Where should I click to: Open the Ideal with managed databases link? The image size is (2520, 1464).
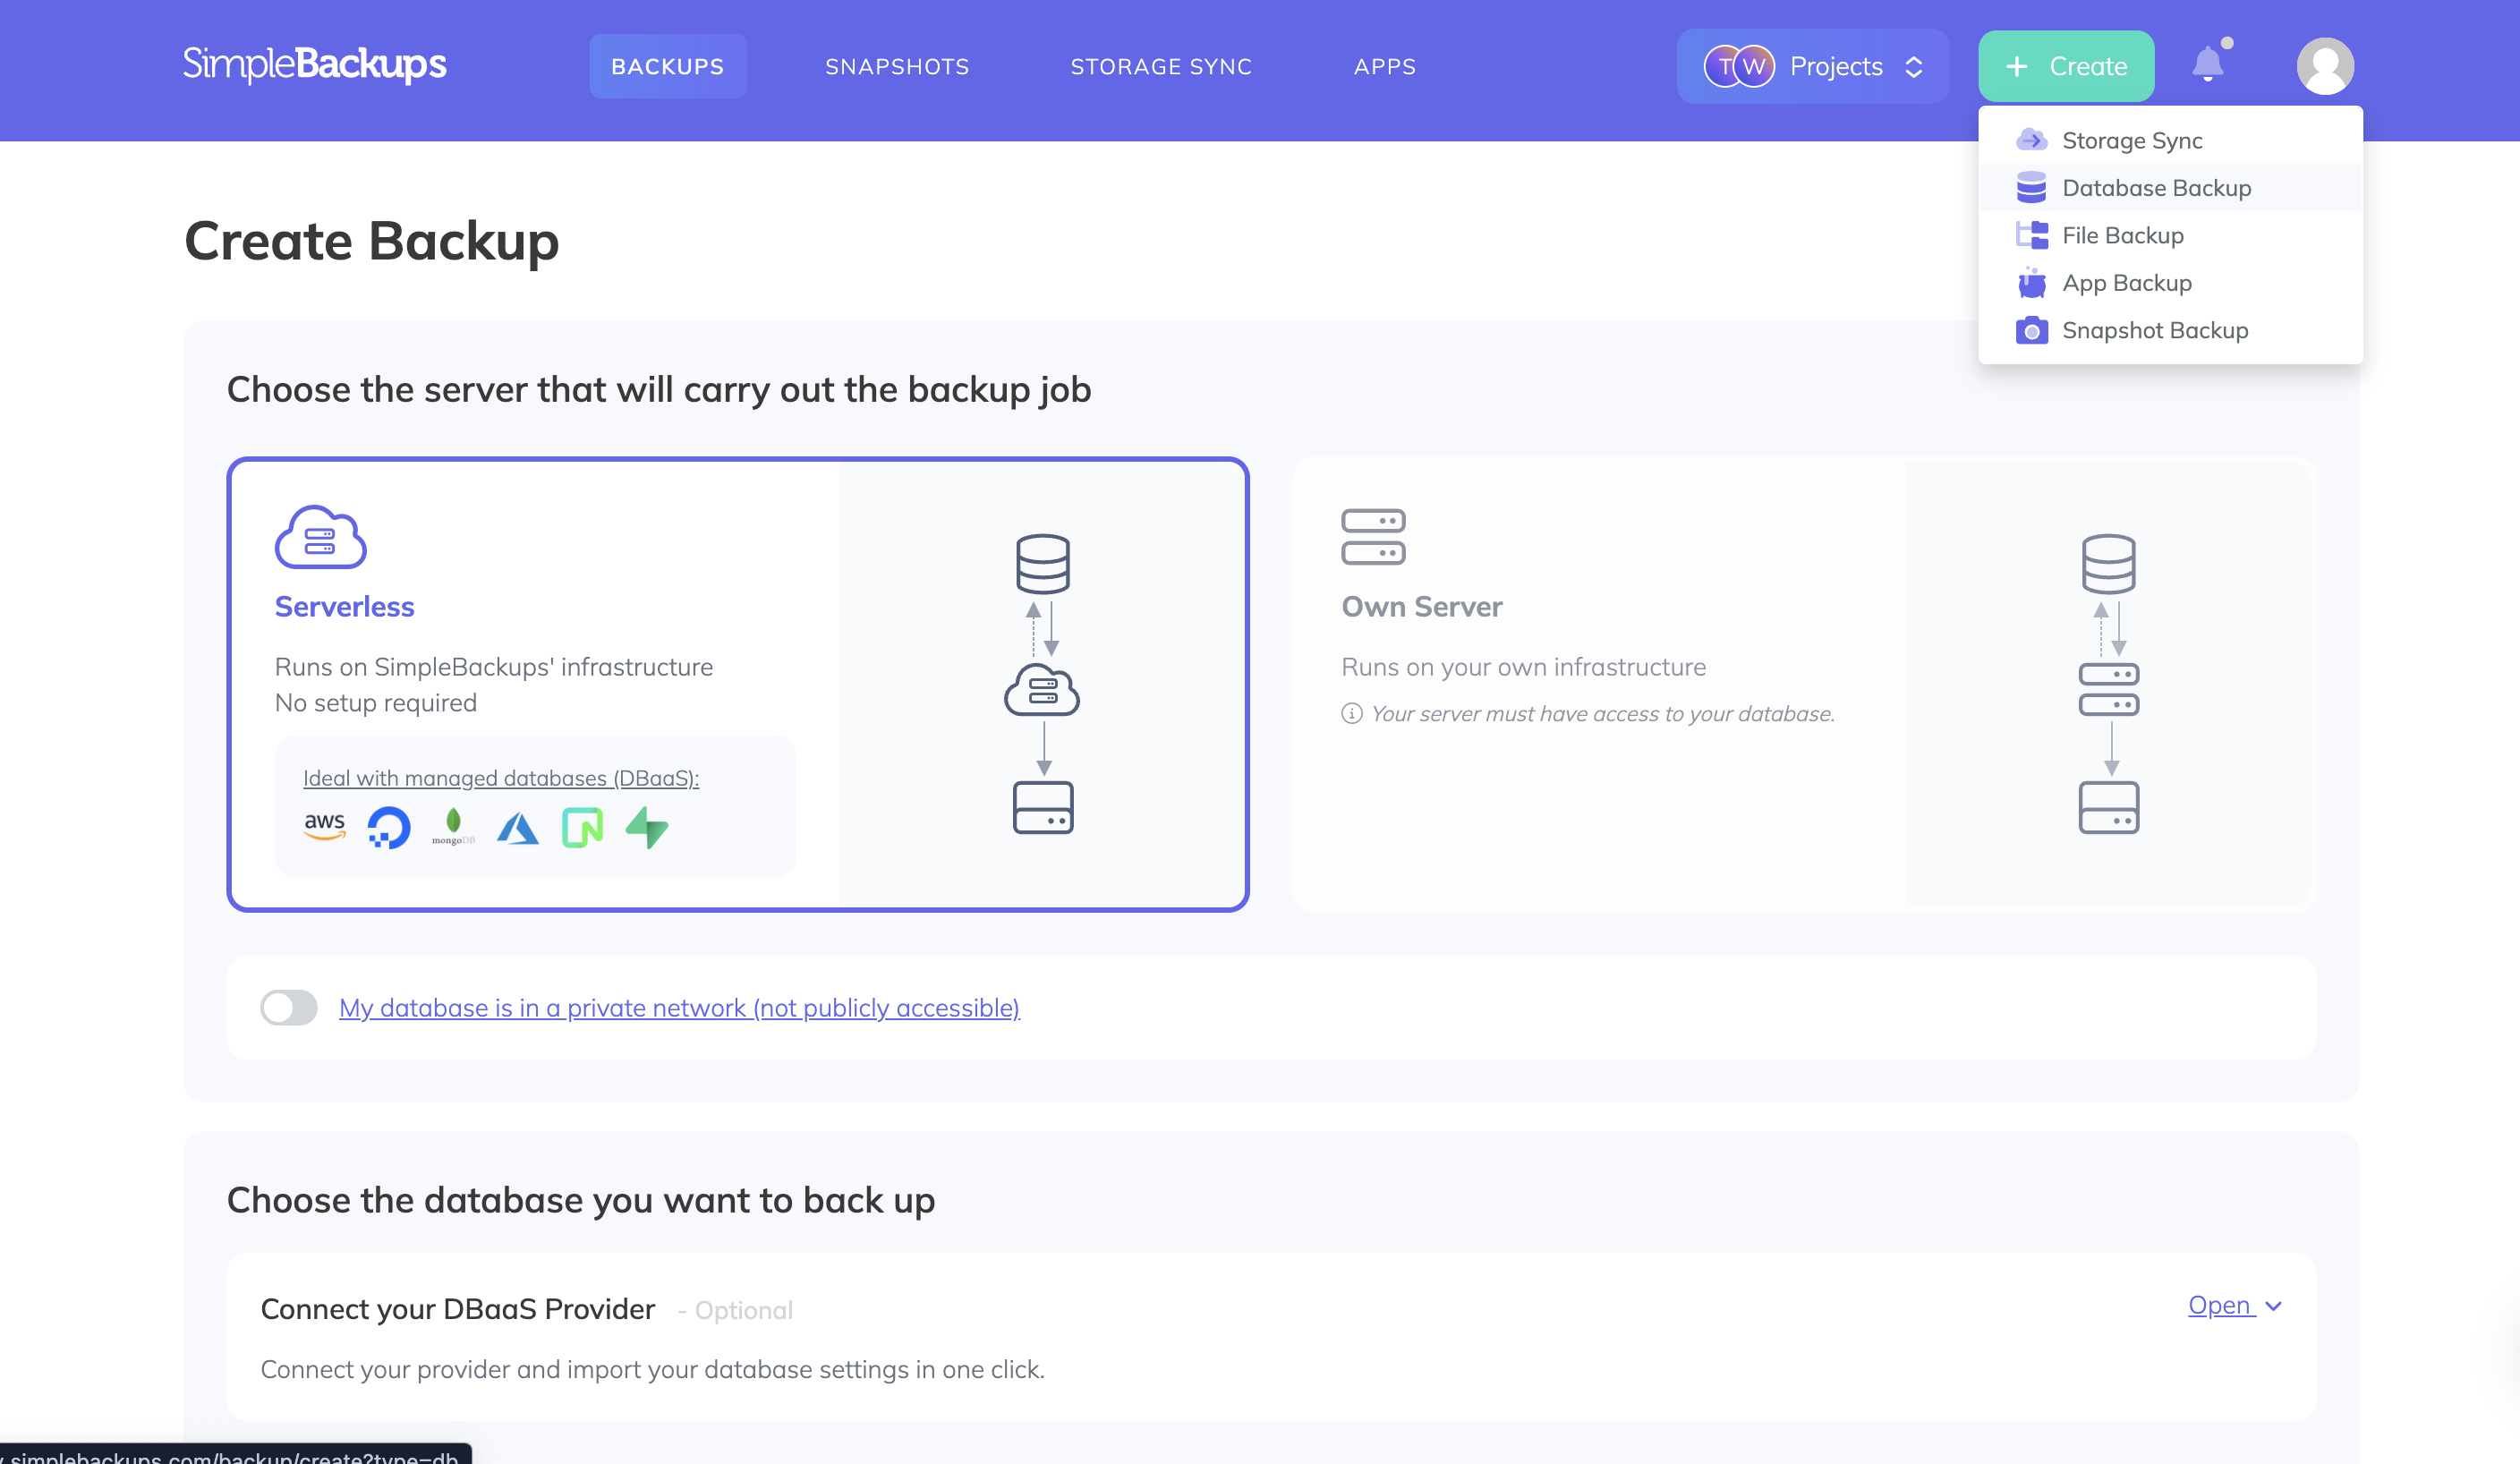pos(501,777)
